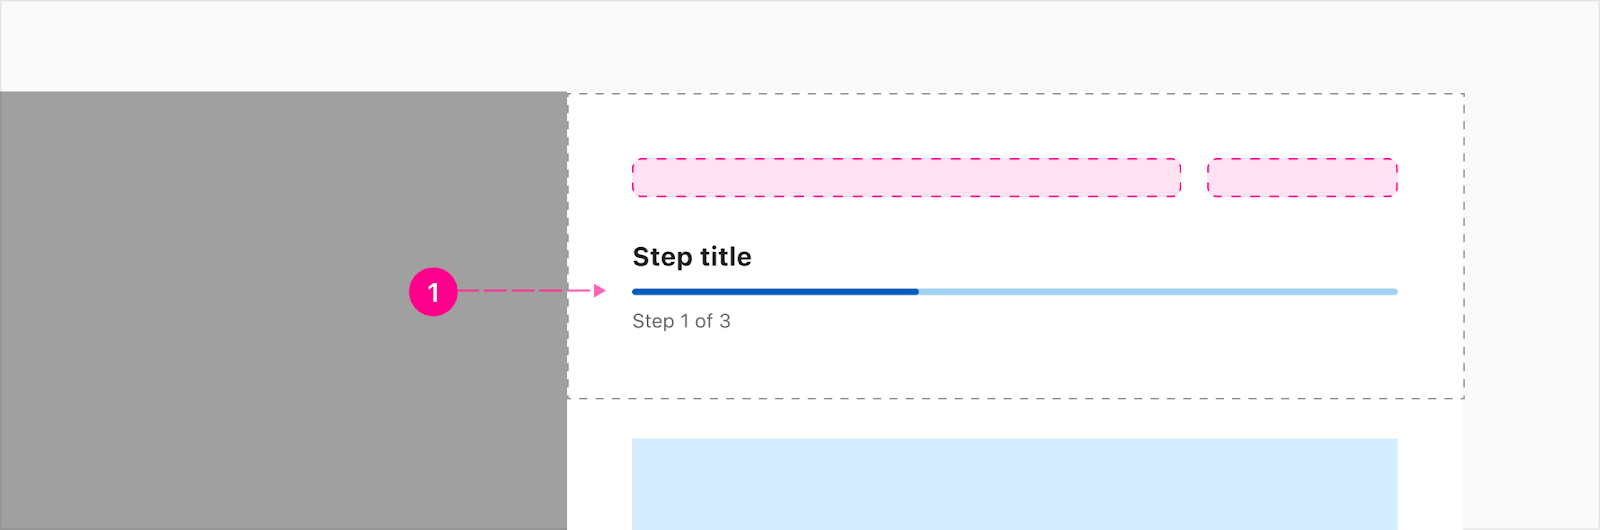The width and height of the screenshot is (1600, 530).
Task: Click the gray overlay backdrop panel
Action: pyautogui.click(x=284, y=311)
